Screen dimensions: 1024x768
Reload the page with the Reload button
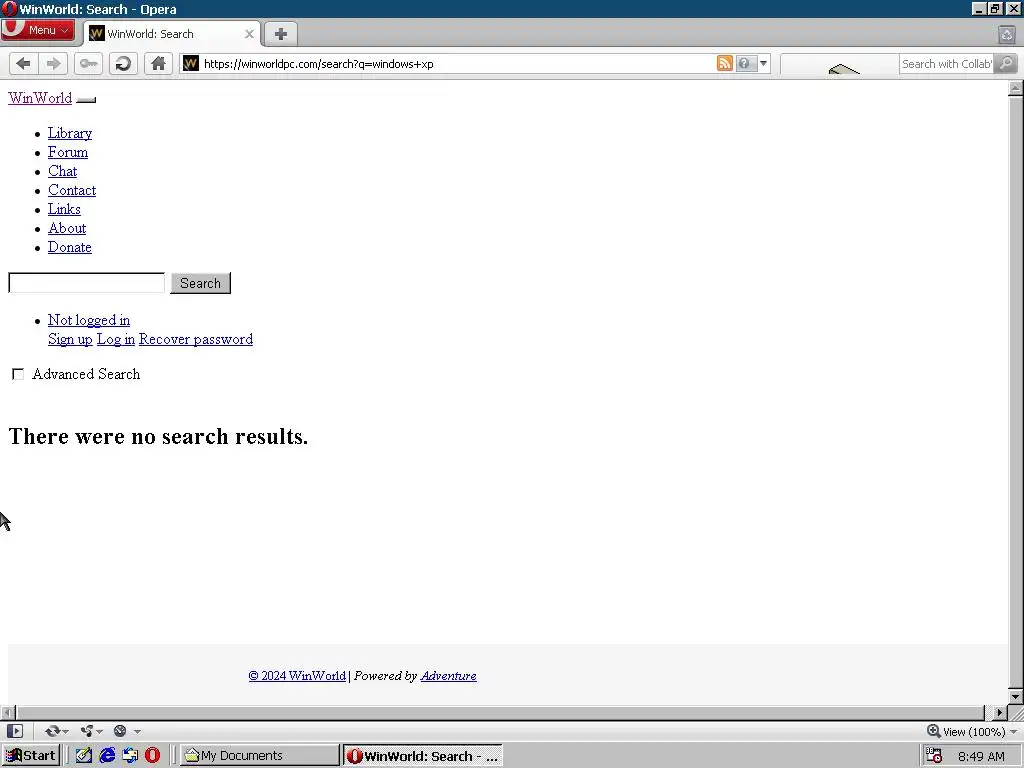(123, 63)
